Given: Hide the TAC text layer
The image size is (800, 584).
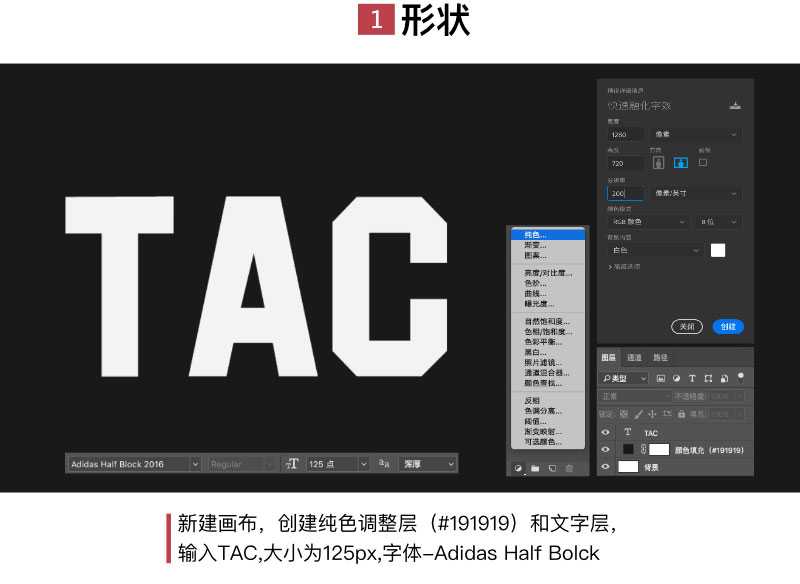Looking at the screenshot, I should (604, 432).
